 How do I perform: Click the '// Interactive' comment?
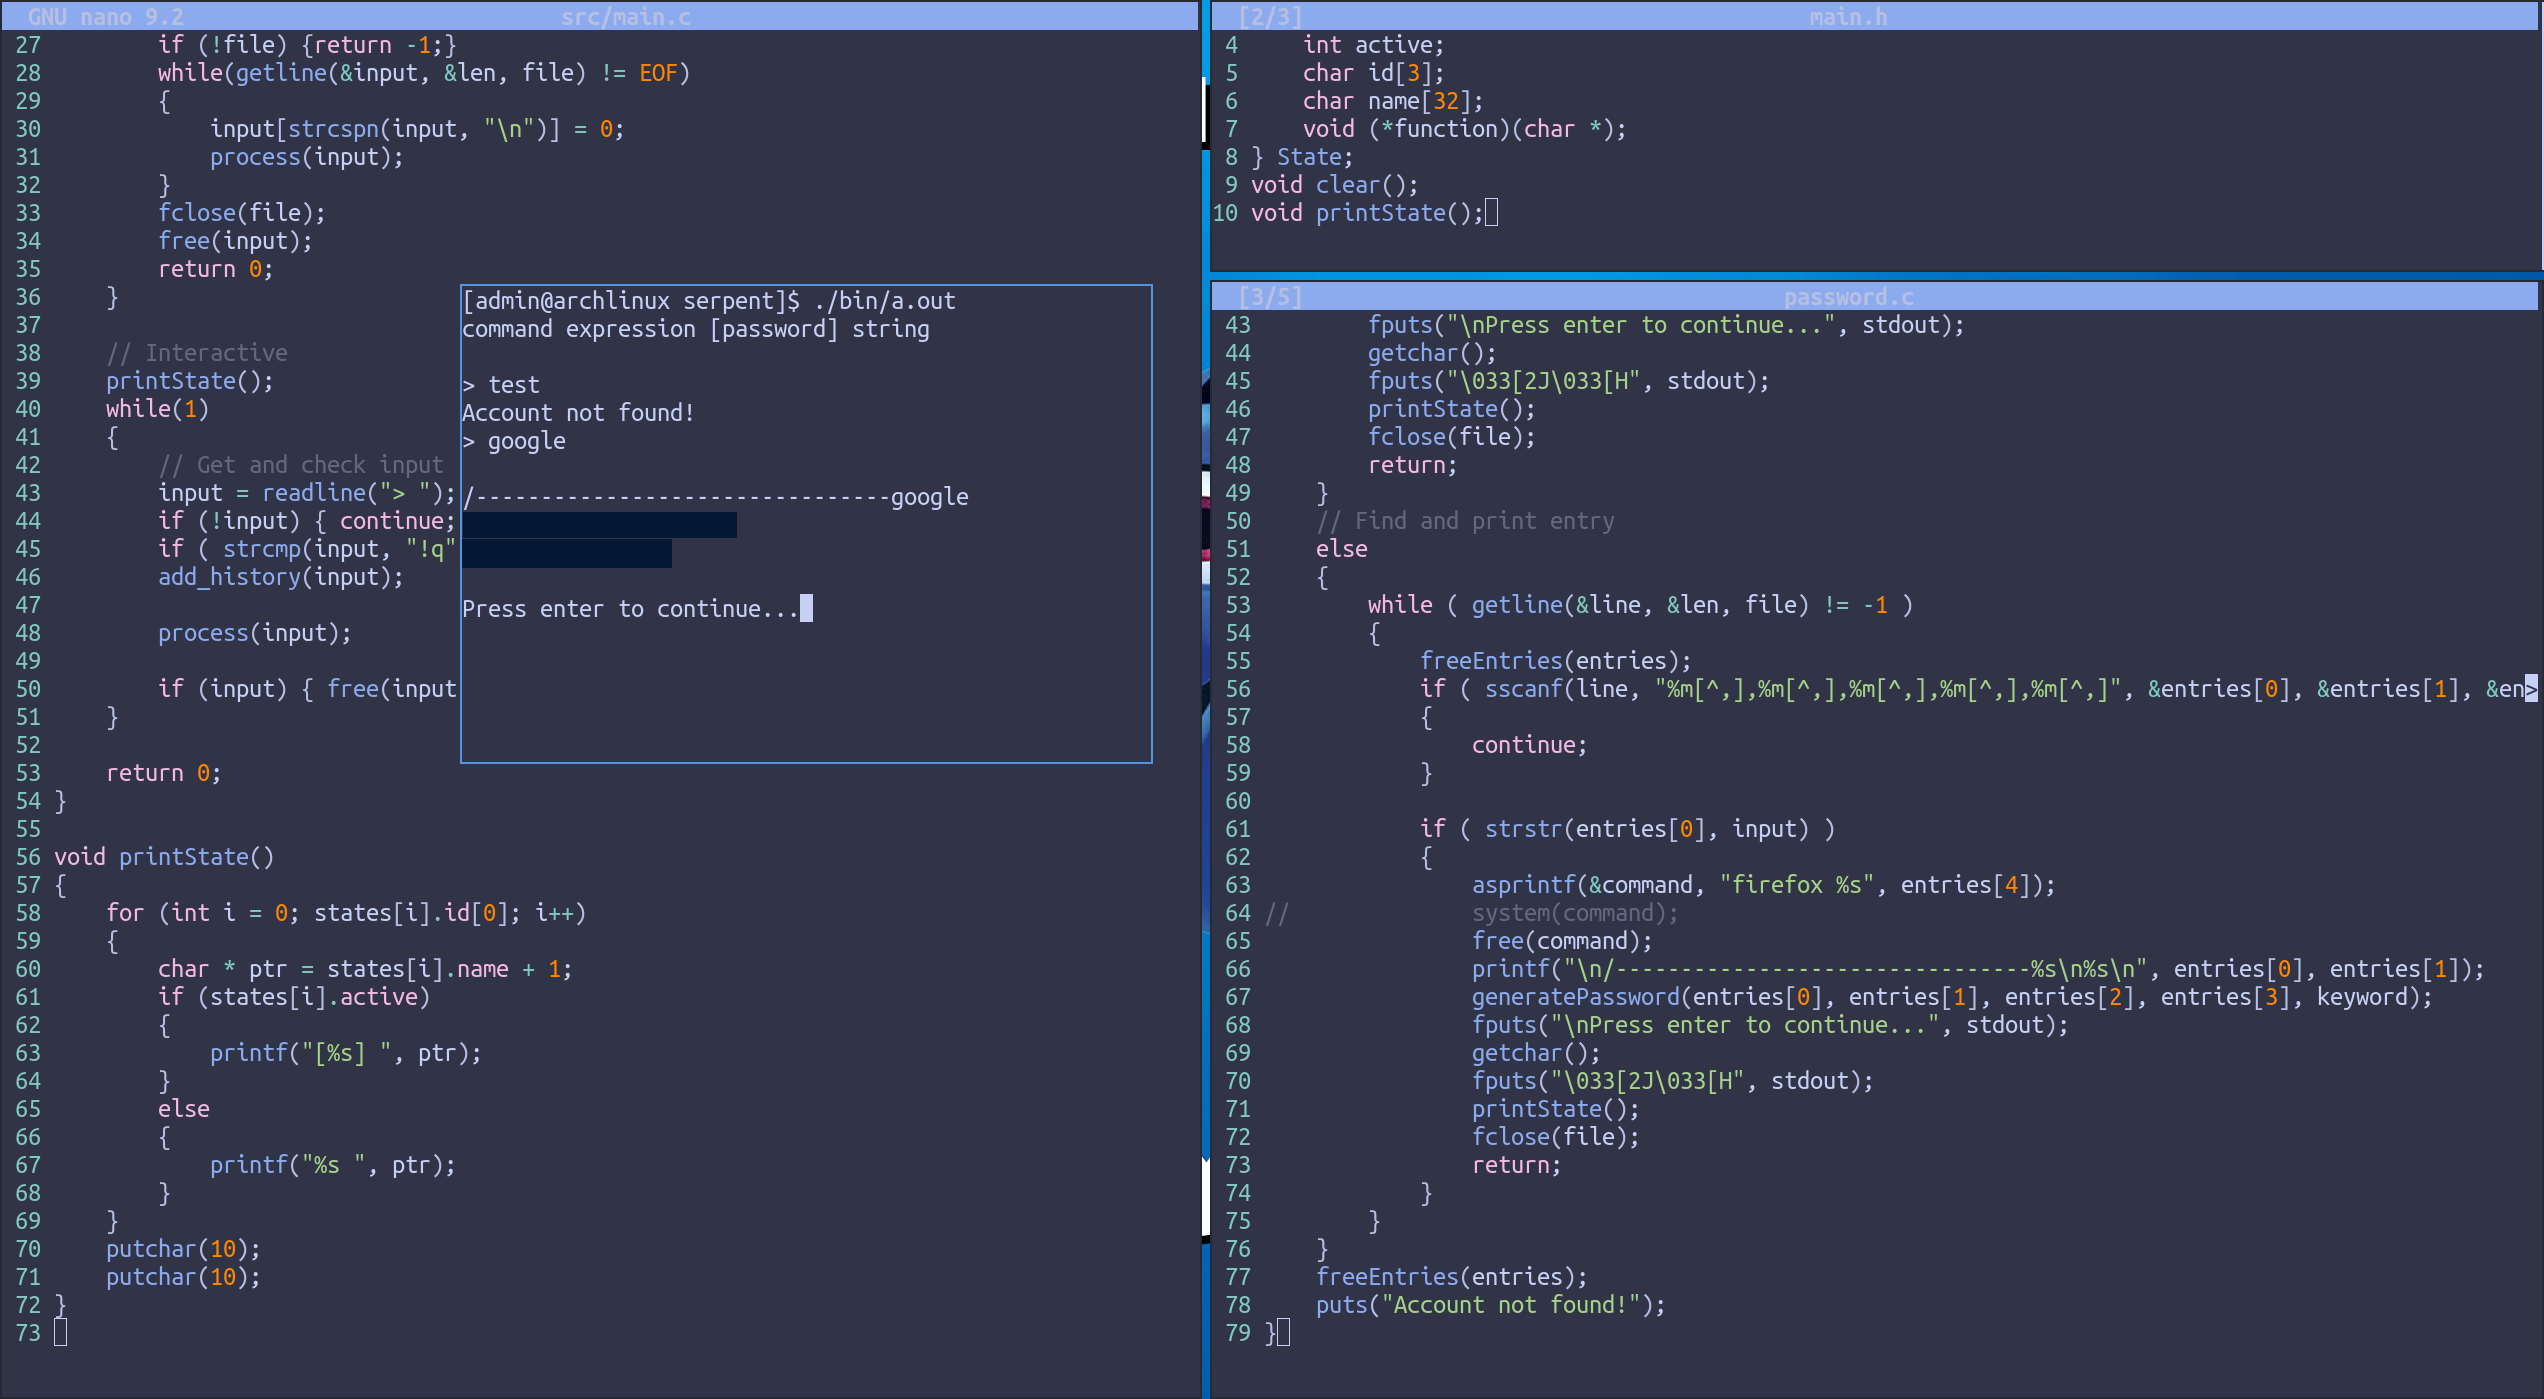coord(197,353)
